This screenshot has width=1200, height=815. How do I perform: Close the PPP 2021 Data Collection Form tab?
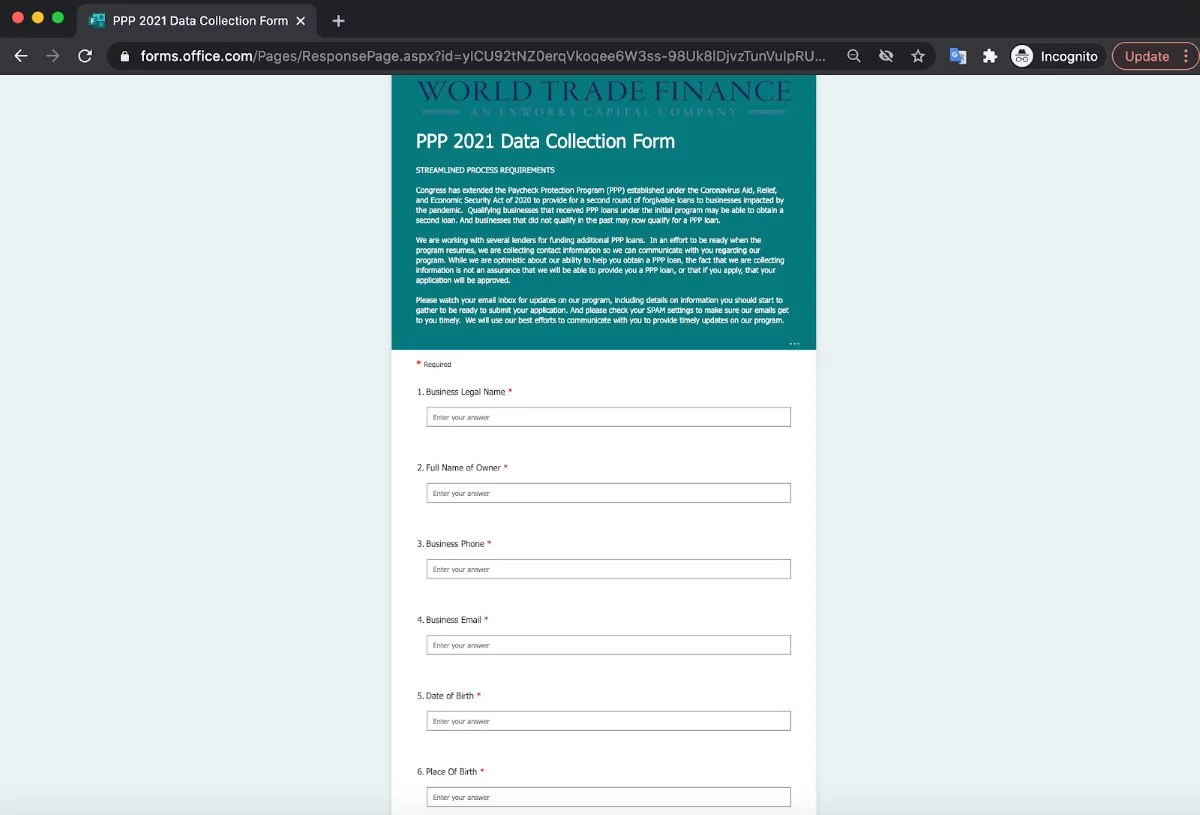[x=301, y=20]
